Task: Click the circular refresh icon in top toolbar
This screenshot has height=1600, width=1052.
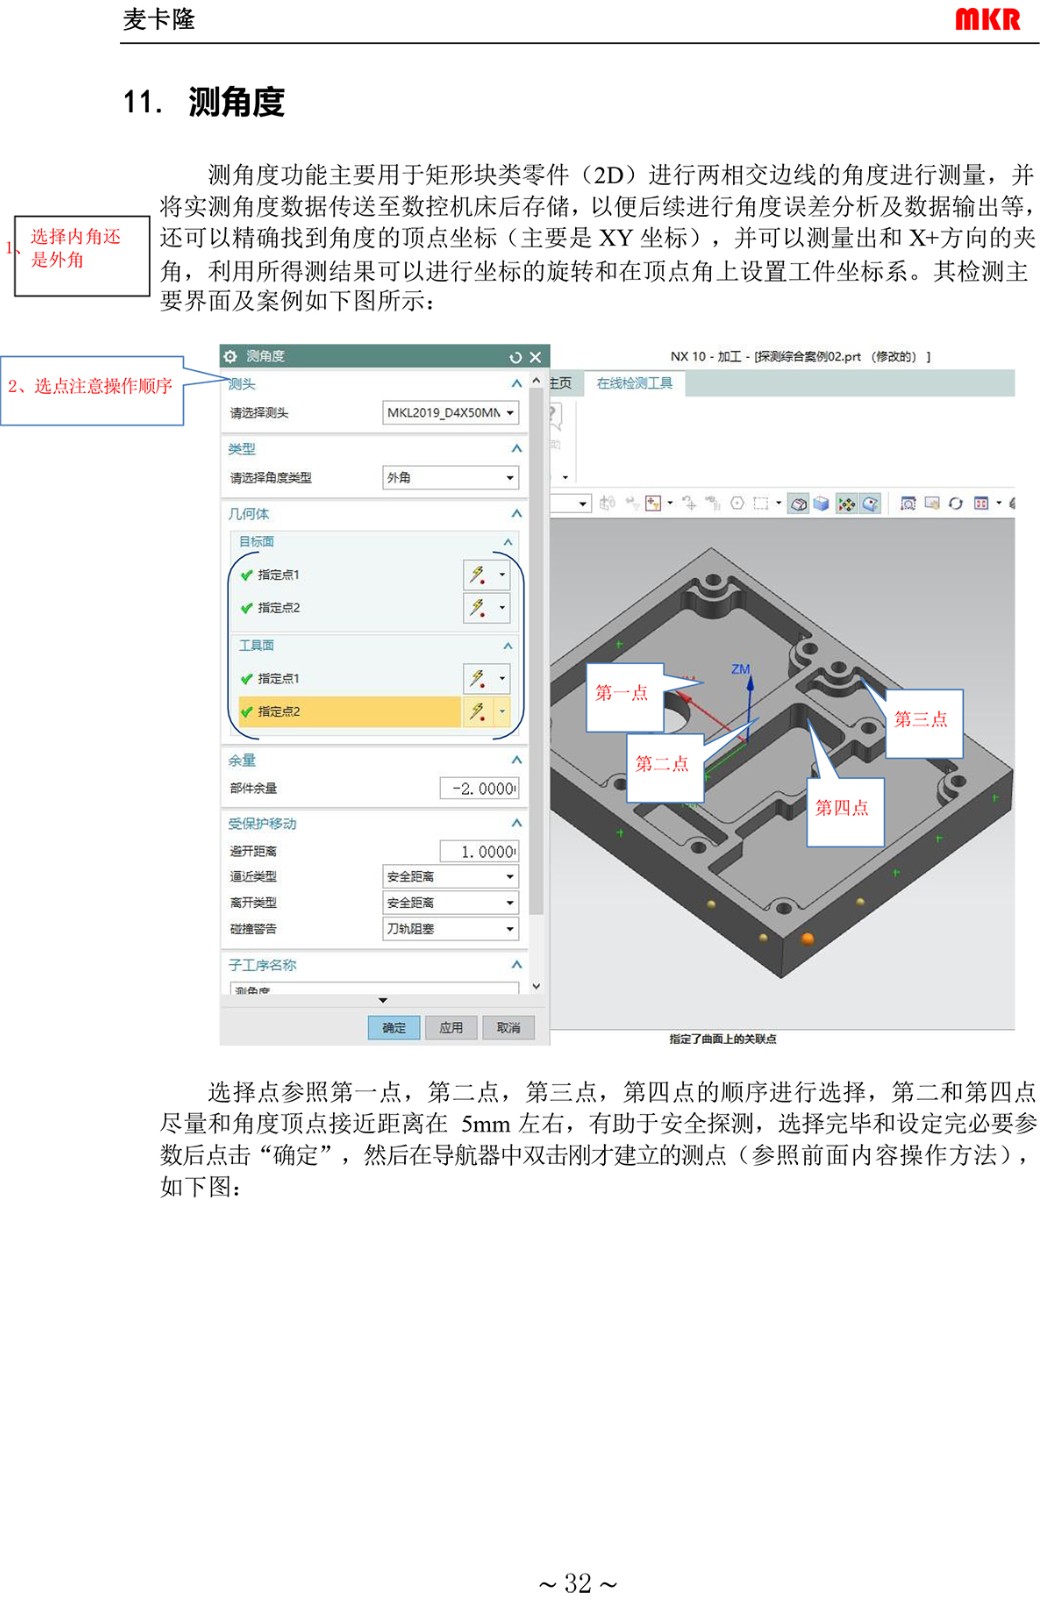Action: point(955,504)
